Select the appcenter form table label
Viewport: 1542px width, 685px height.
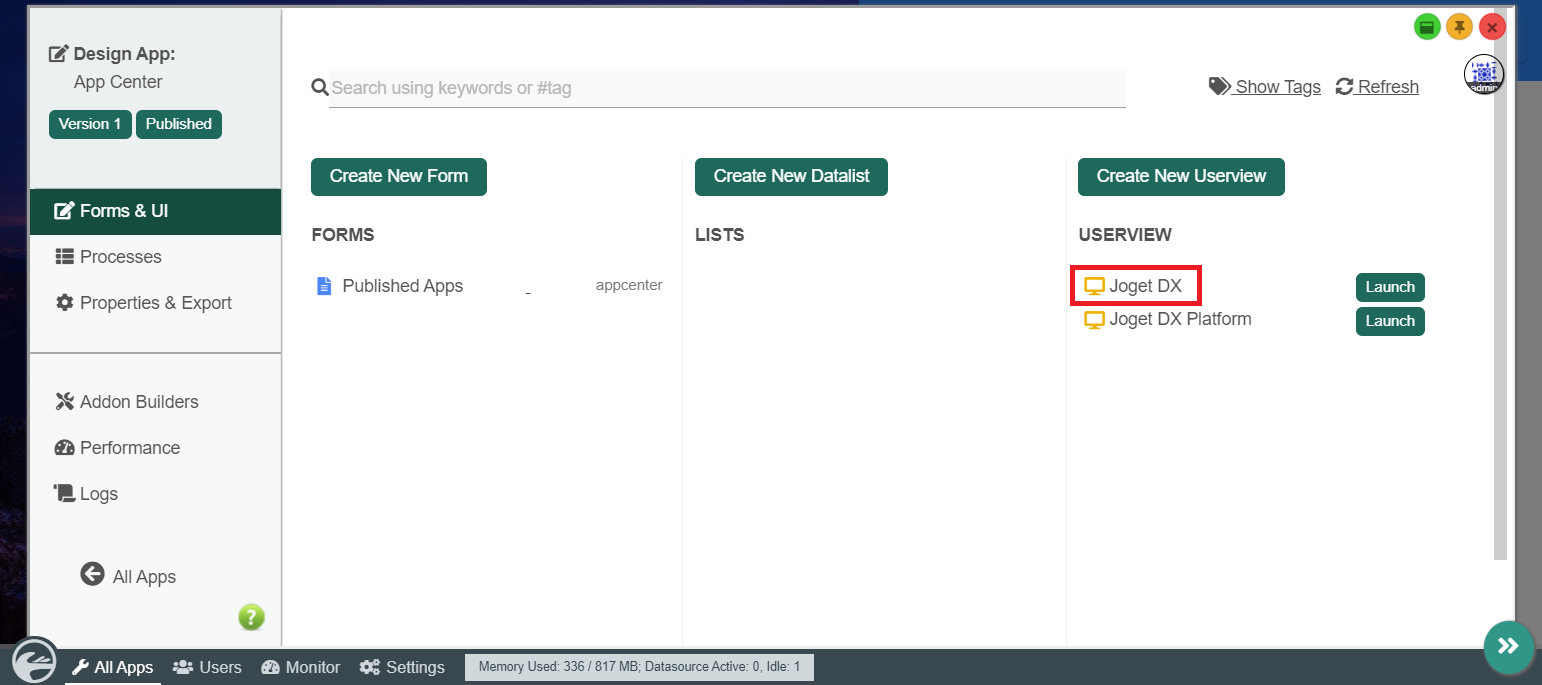tap(629, 285)
